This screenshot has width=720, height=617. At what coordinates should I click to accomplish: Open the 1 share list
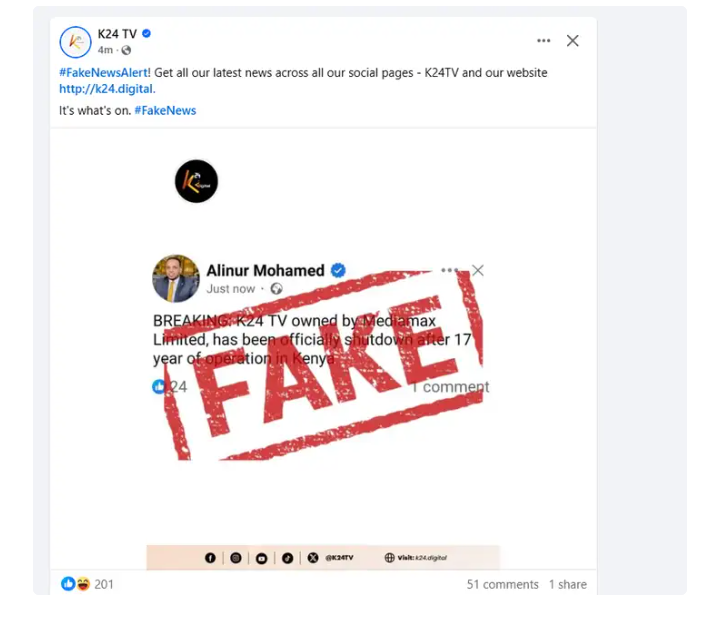point(567,584)
